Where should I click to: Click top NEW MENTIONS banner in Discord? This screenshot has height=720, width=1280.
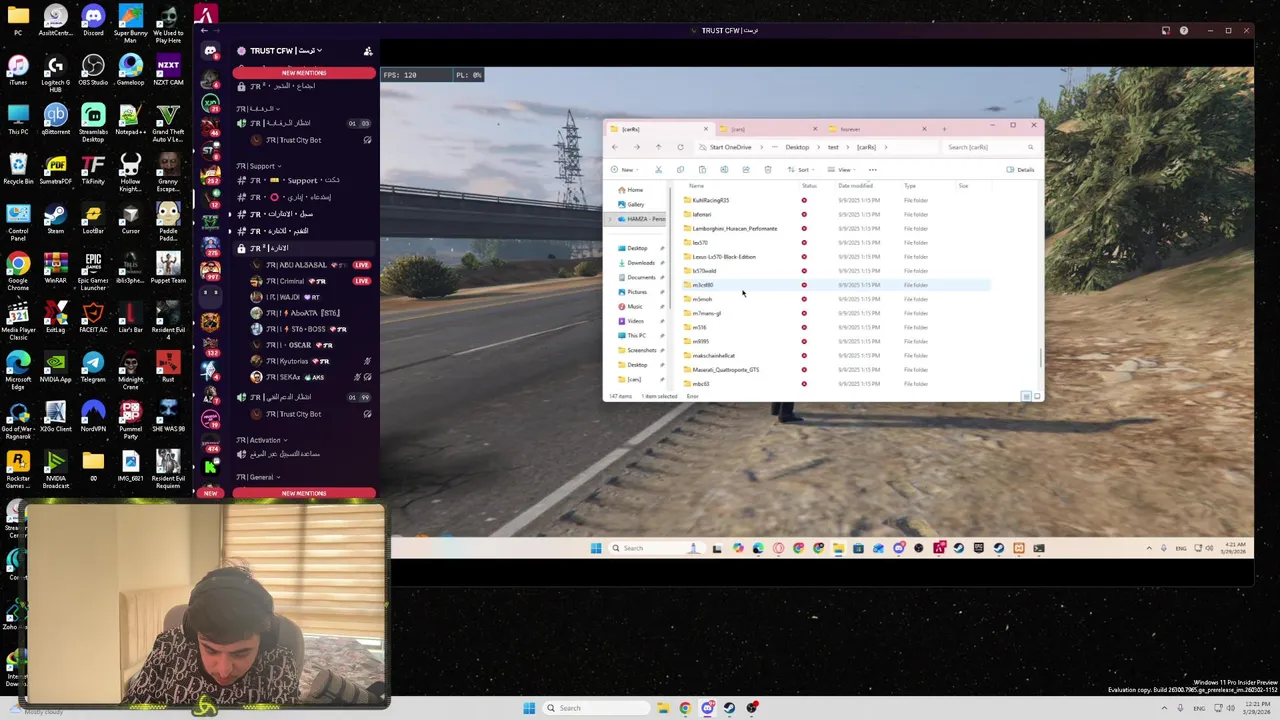click(304, 73)
